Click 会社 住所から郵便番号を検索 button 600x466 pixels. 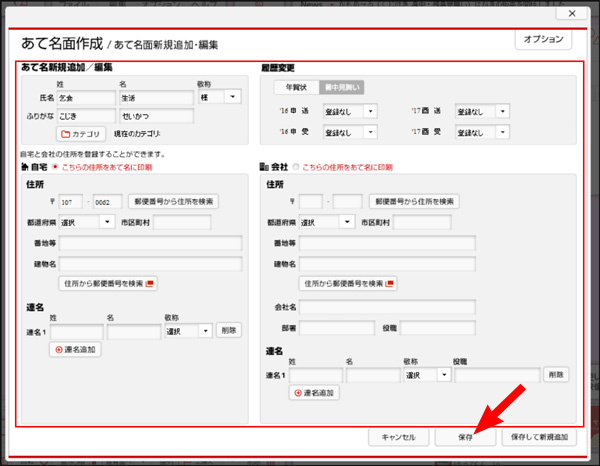point(348,284)
